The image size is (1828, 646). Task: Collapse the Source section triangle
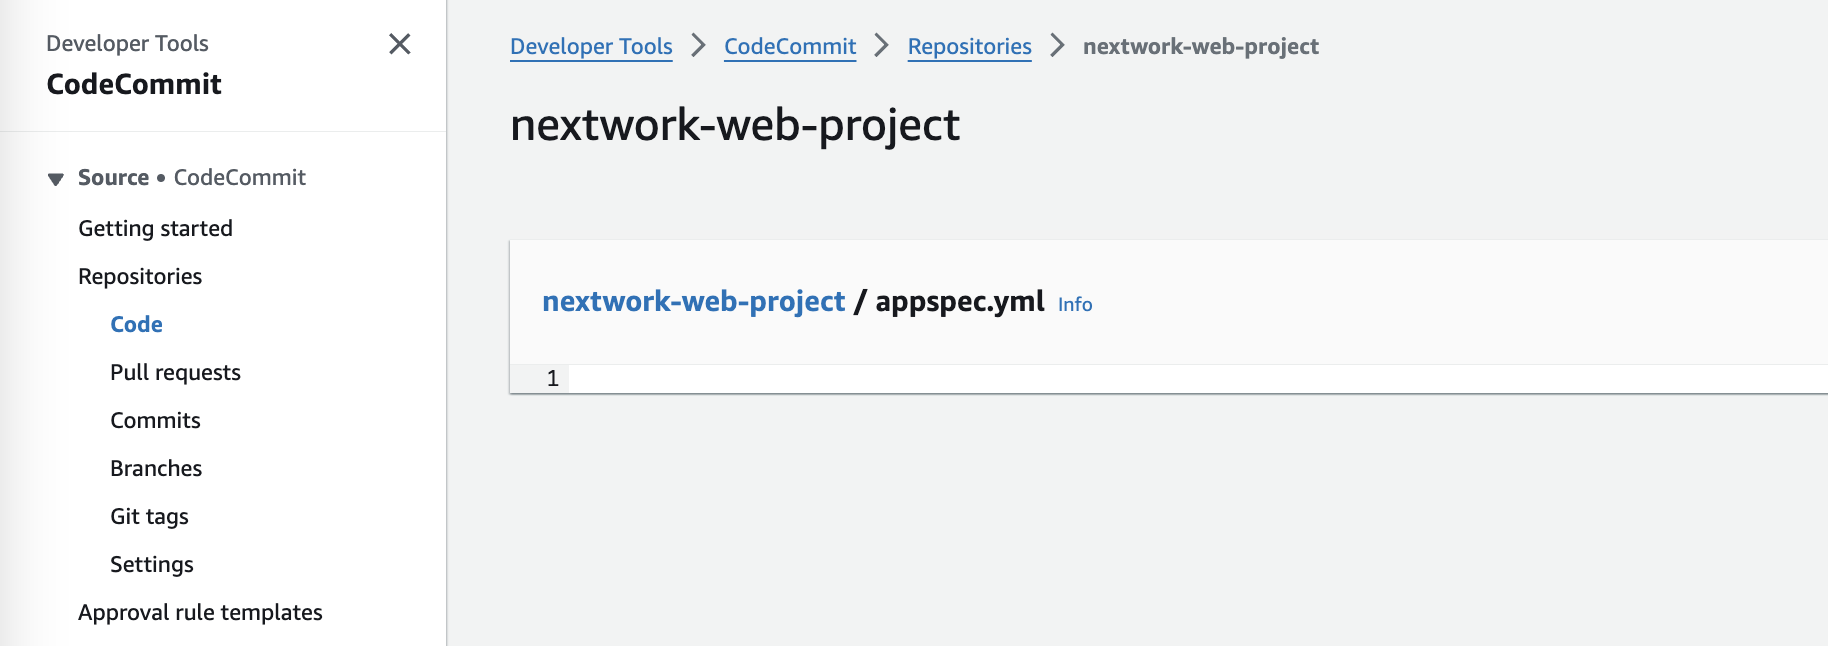coord(56,179)
